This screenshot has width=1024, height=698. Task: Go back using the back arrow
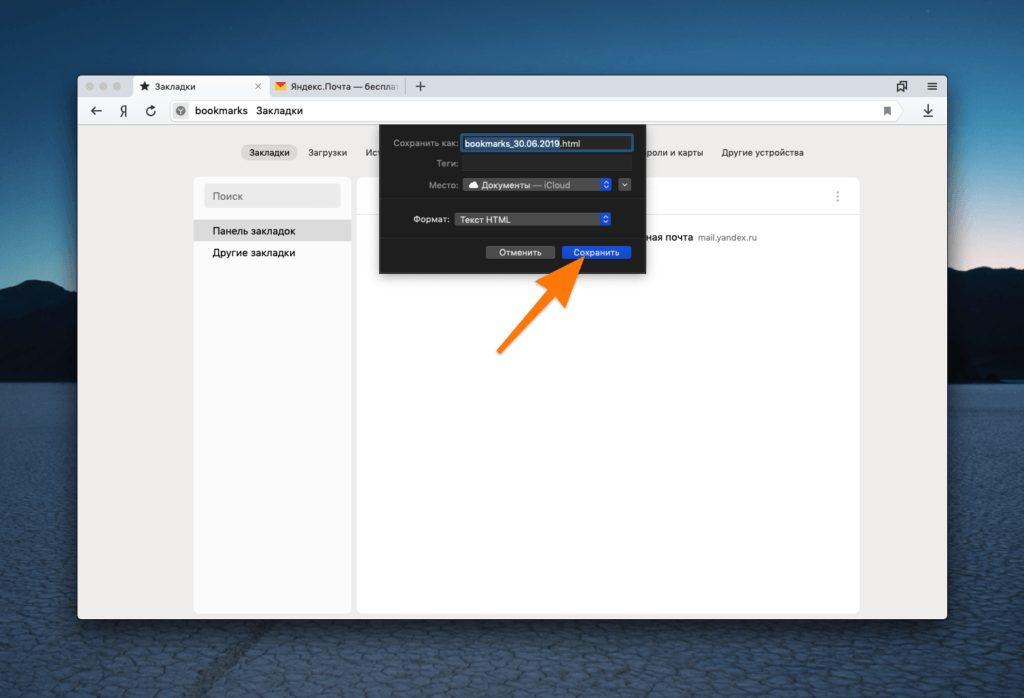(x=96, y=111)
